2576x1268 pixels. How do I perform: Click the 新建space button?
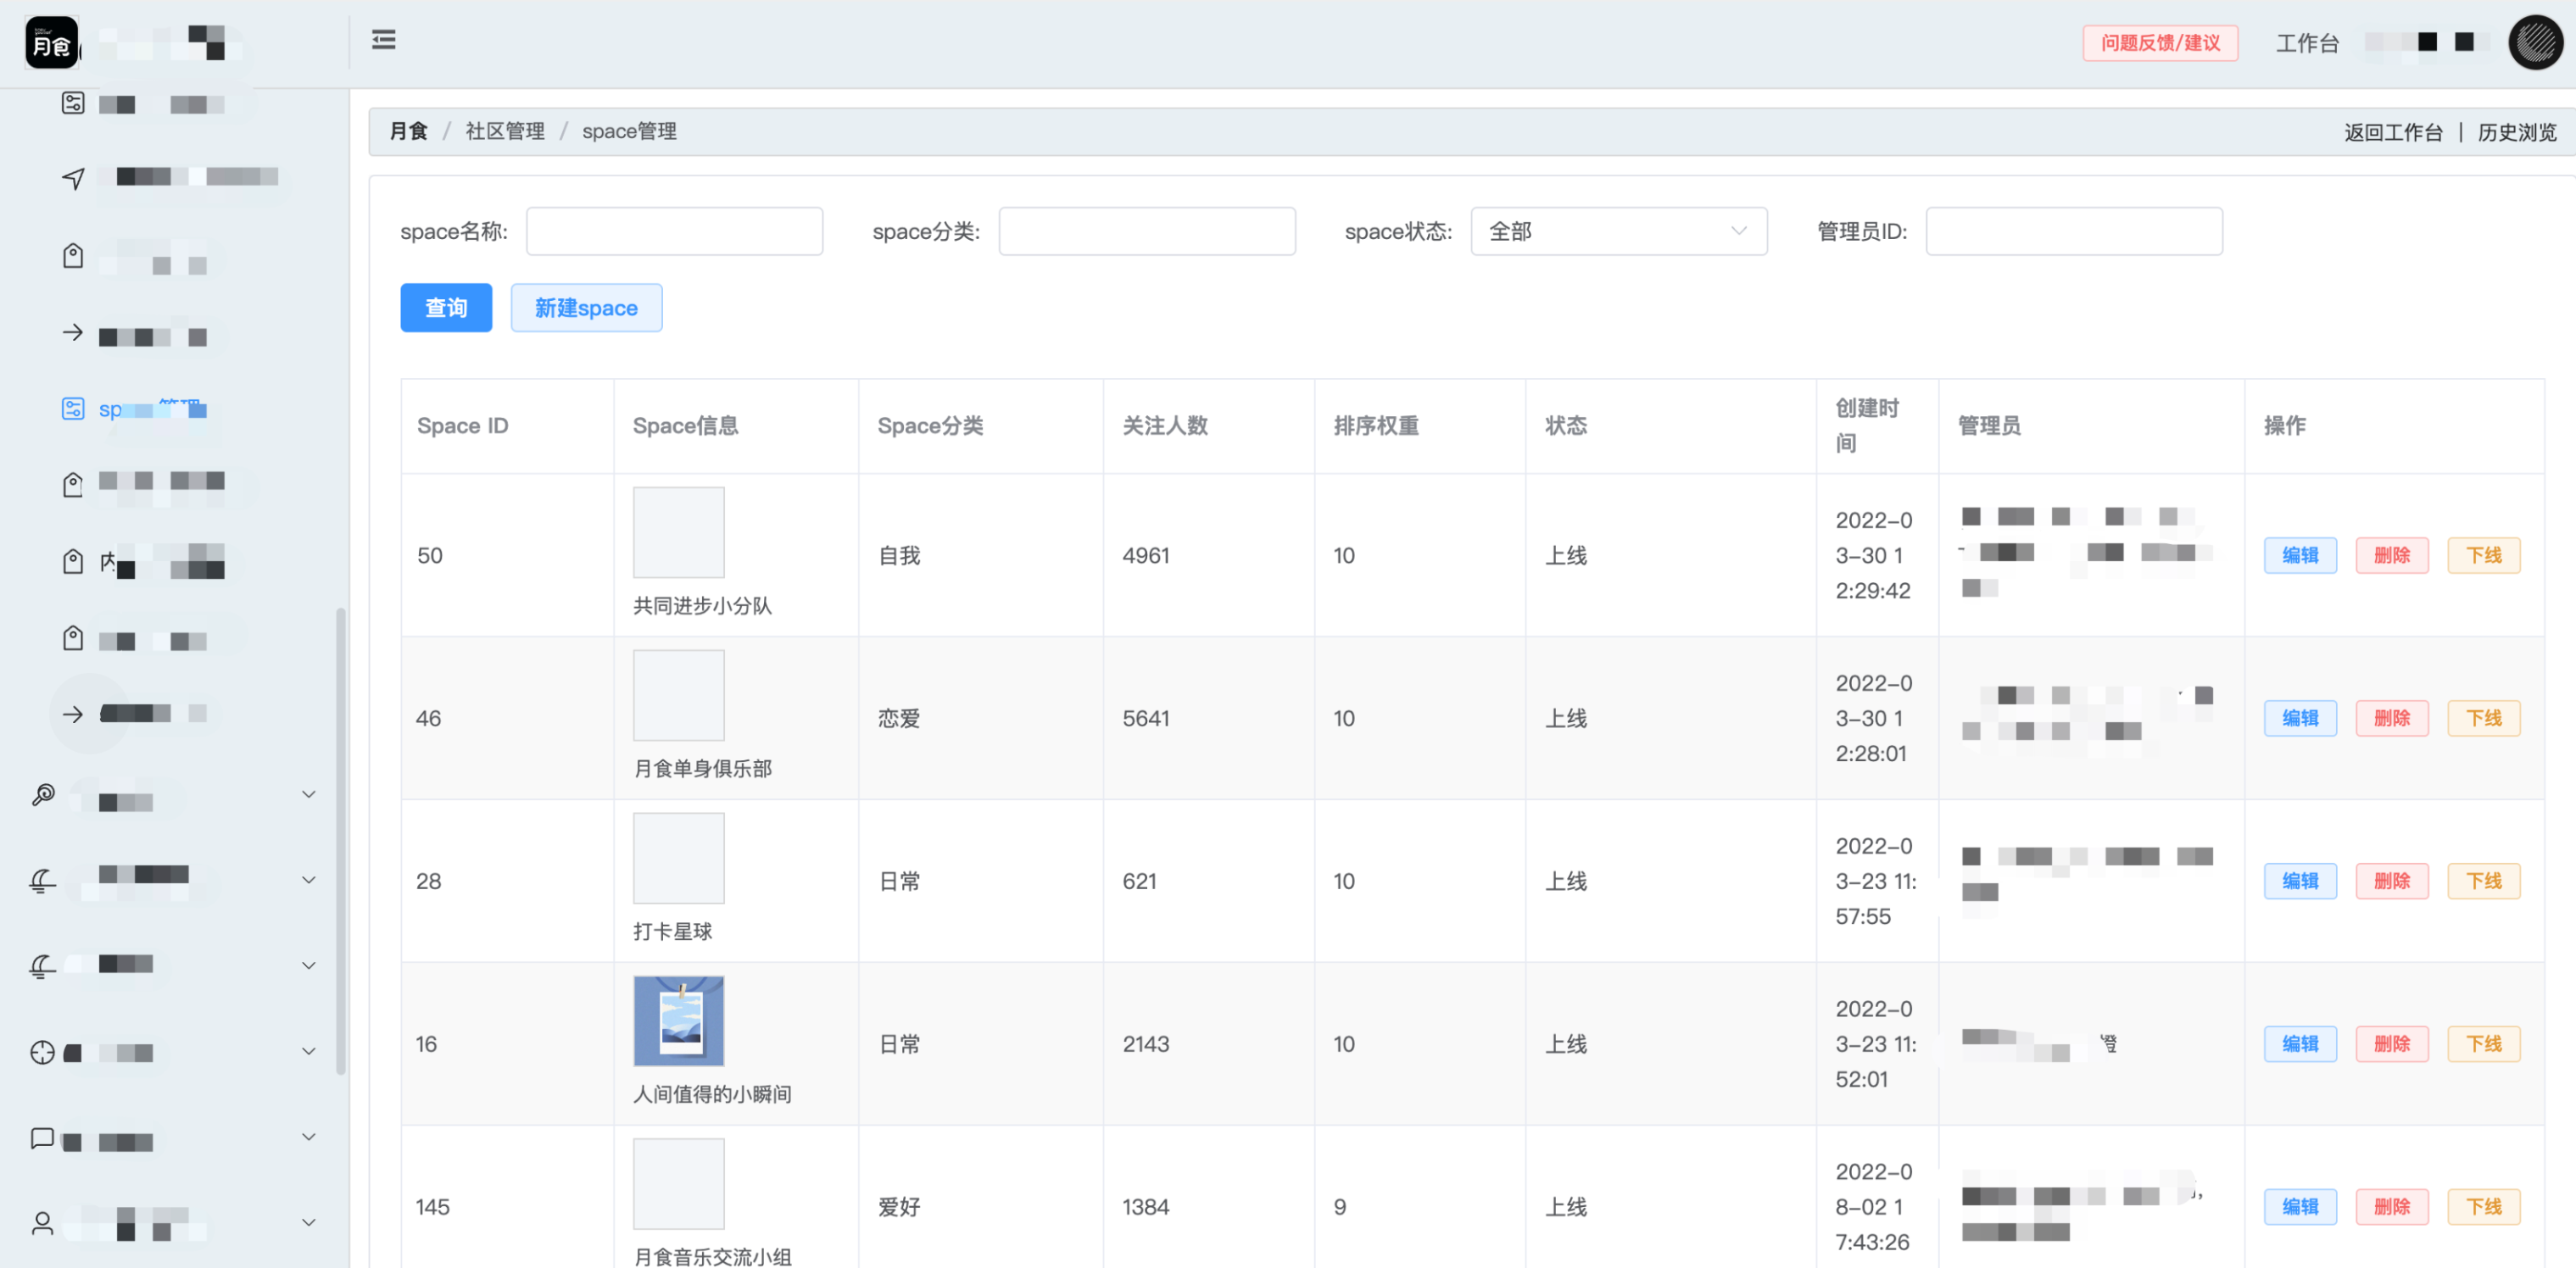pyautogui.click(x=586, y=308)
